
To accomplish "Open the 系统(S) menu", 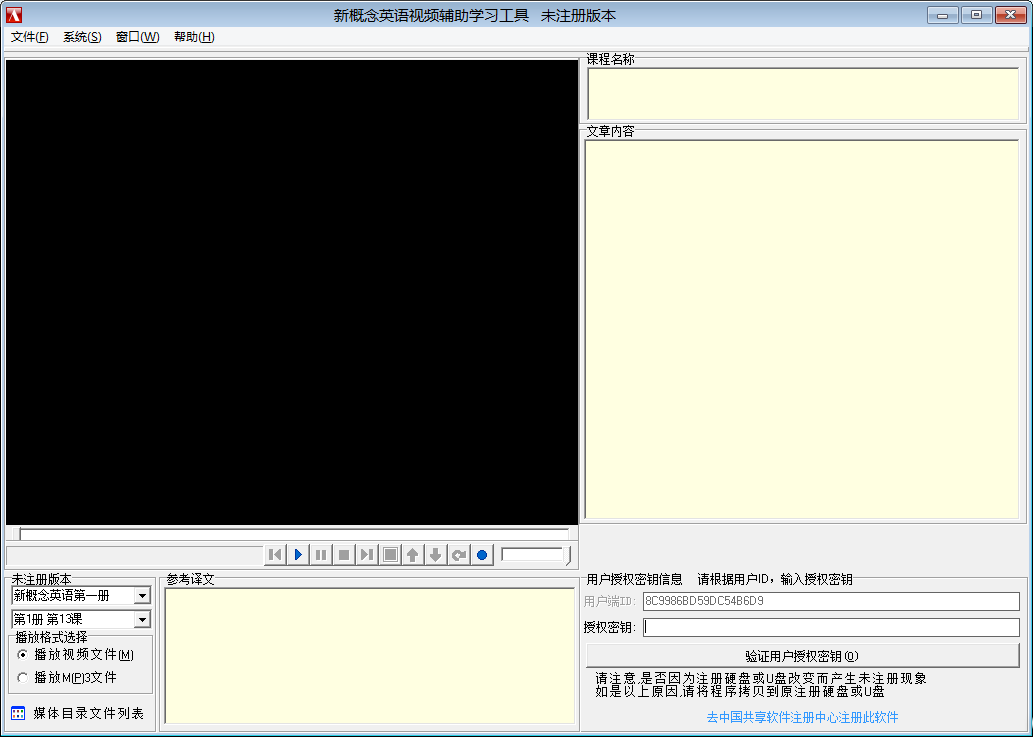I will (x=82, y=37).
